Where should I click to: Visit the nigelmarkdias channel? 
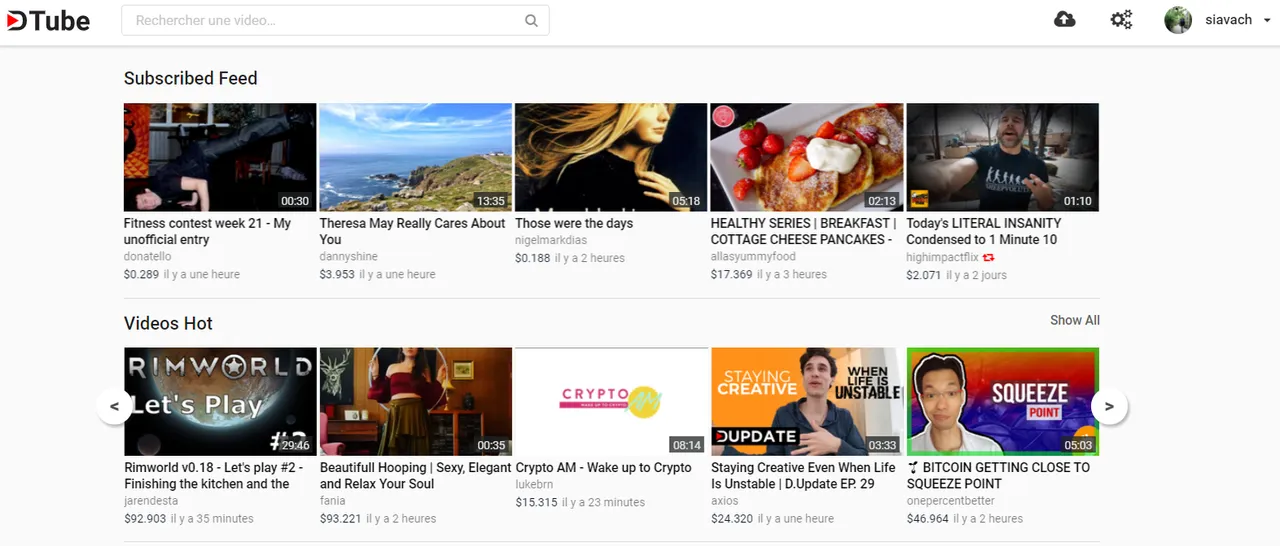click(x=551, y=240)
